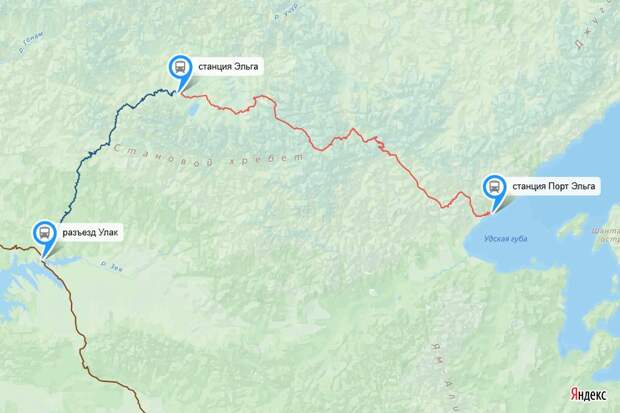Click the станция Порт Эльга train pin icon
The image size is (620, 413).
tap(494, 187)
